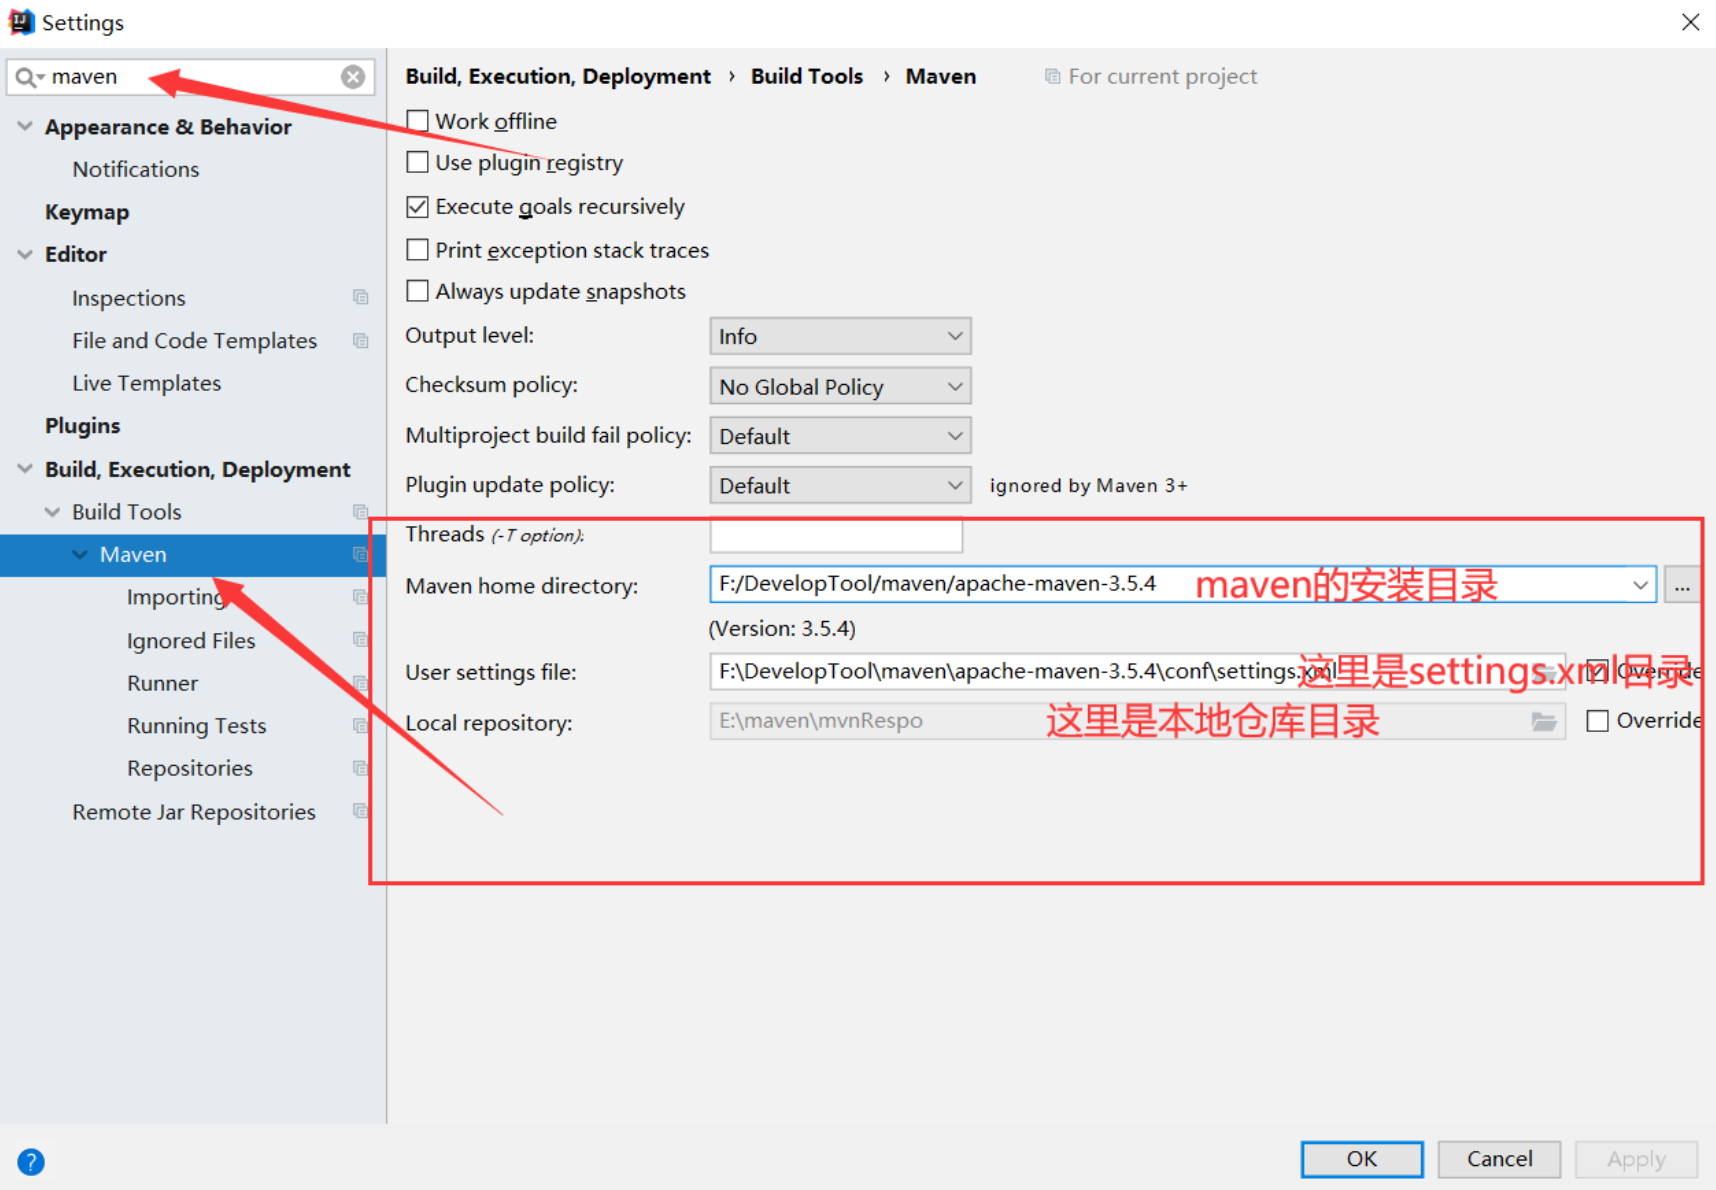The width and height of the screenshot is (1716, 1190).
Task: Open Live Templates settings
Action: click(x=146, y=383)
